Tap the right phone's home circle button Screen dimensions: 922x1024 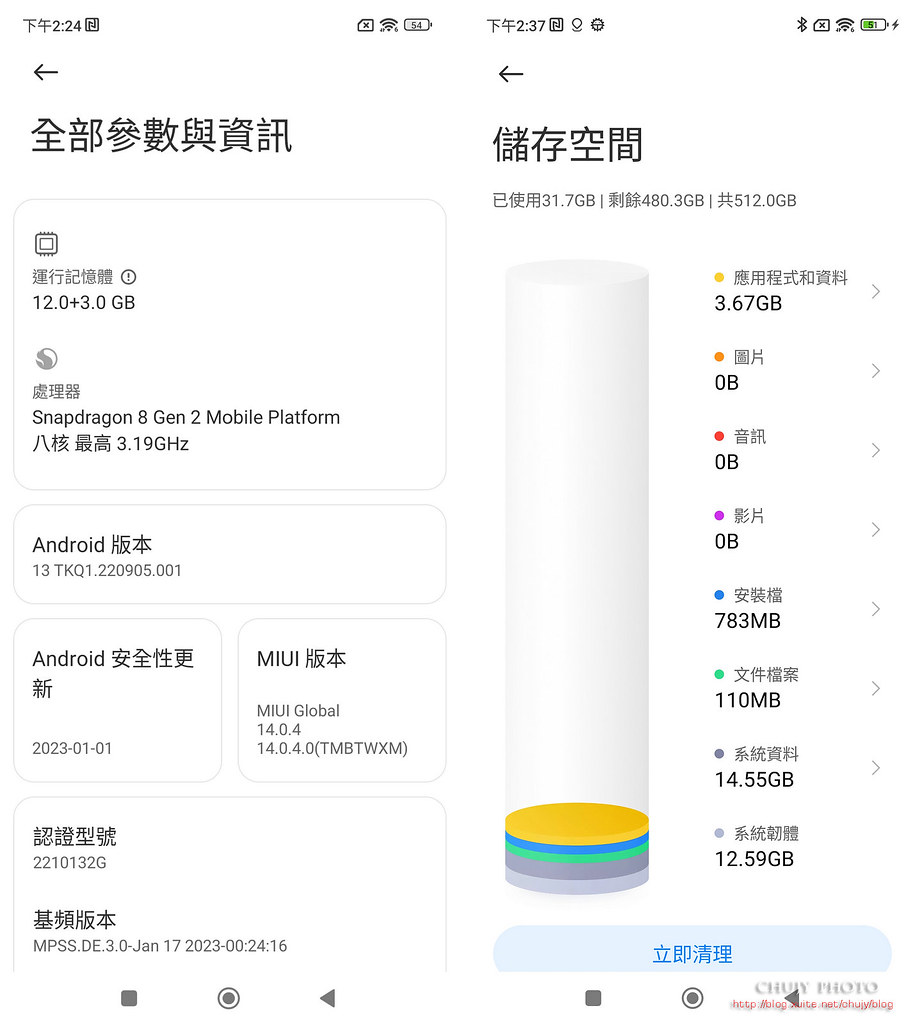tap(692, 998)
